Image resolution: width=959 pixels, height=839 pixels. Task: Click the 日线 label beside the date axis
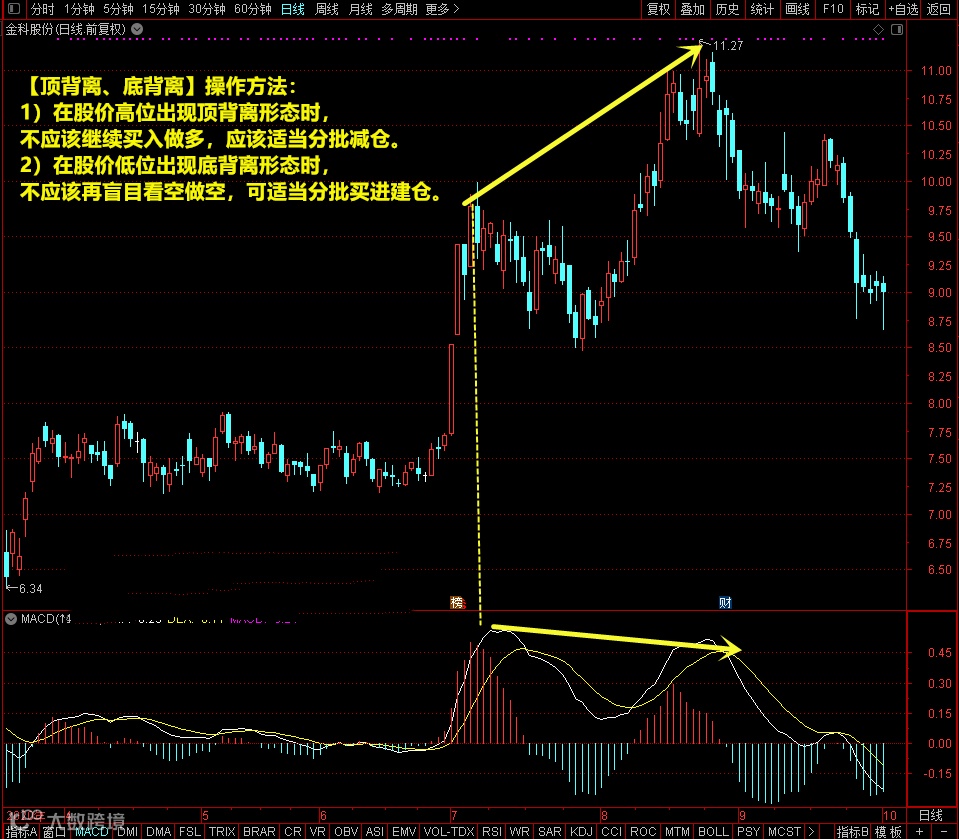tap(931, 815)
